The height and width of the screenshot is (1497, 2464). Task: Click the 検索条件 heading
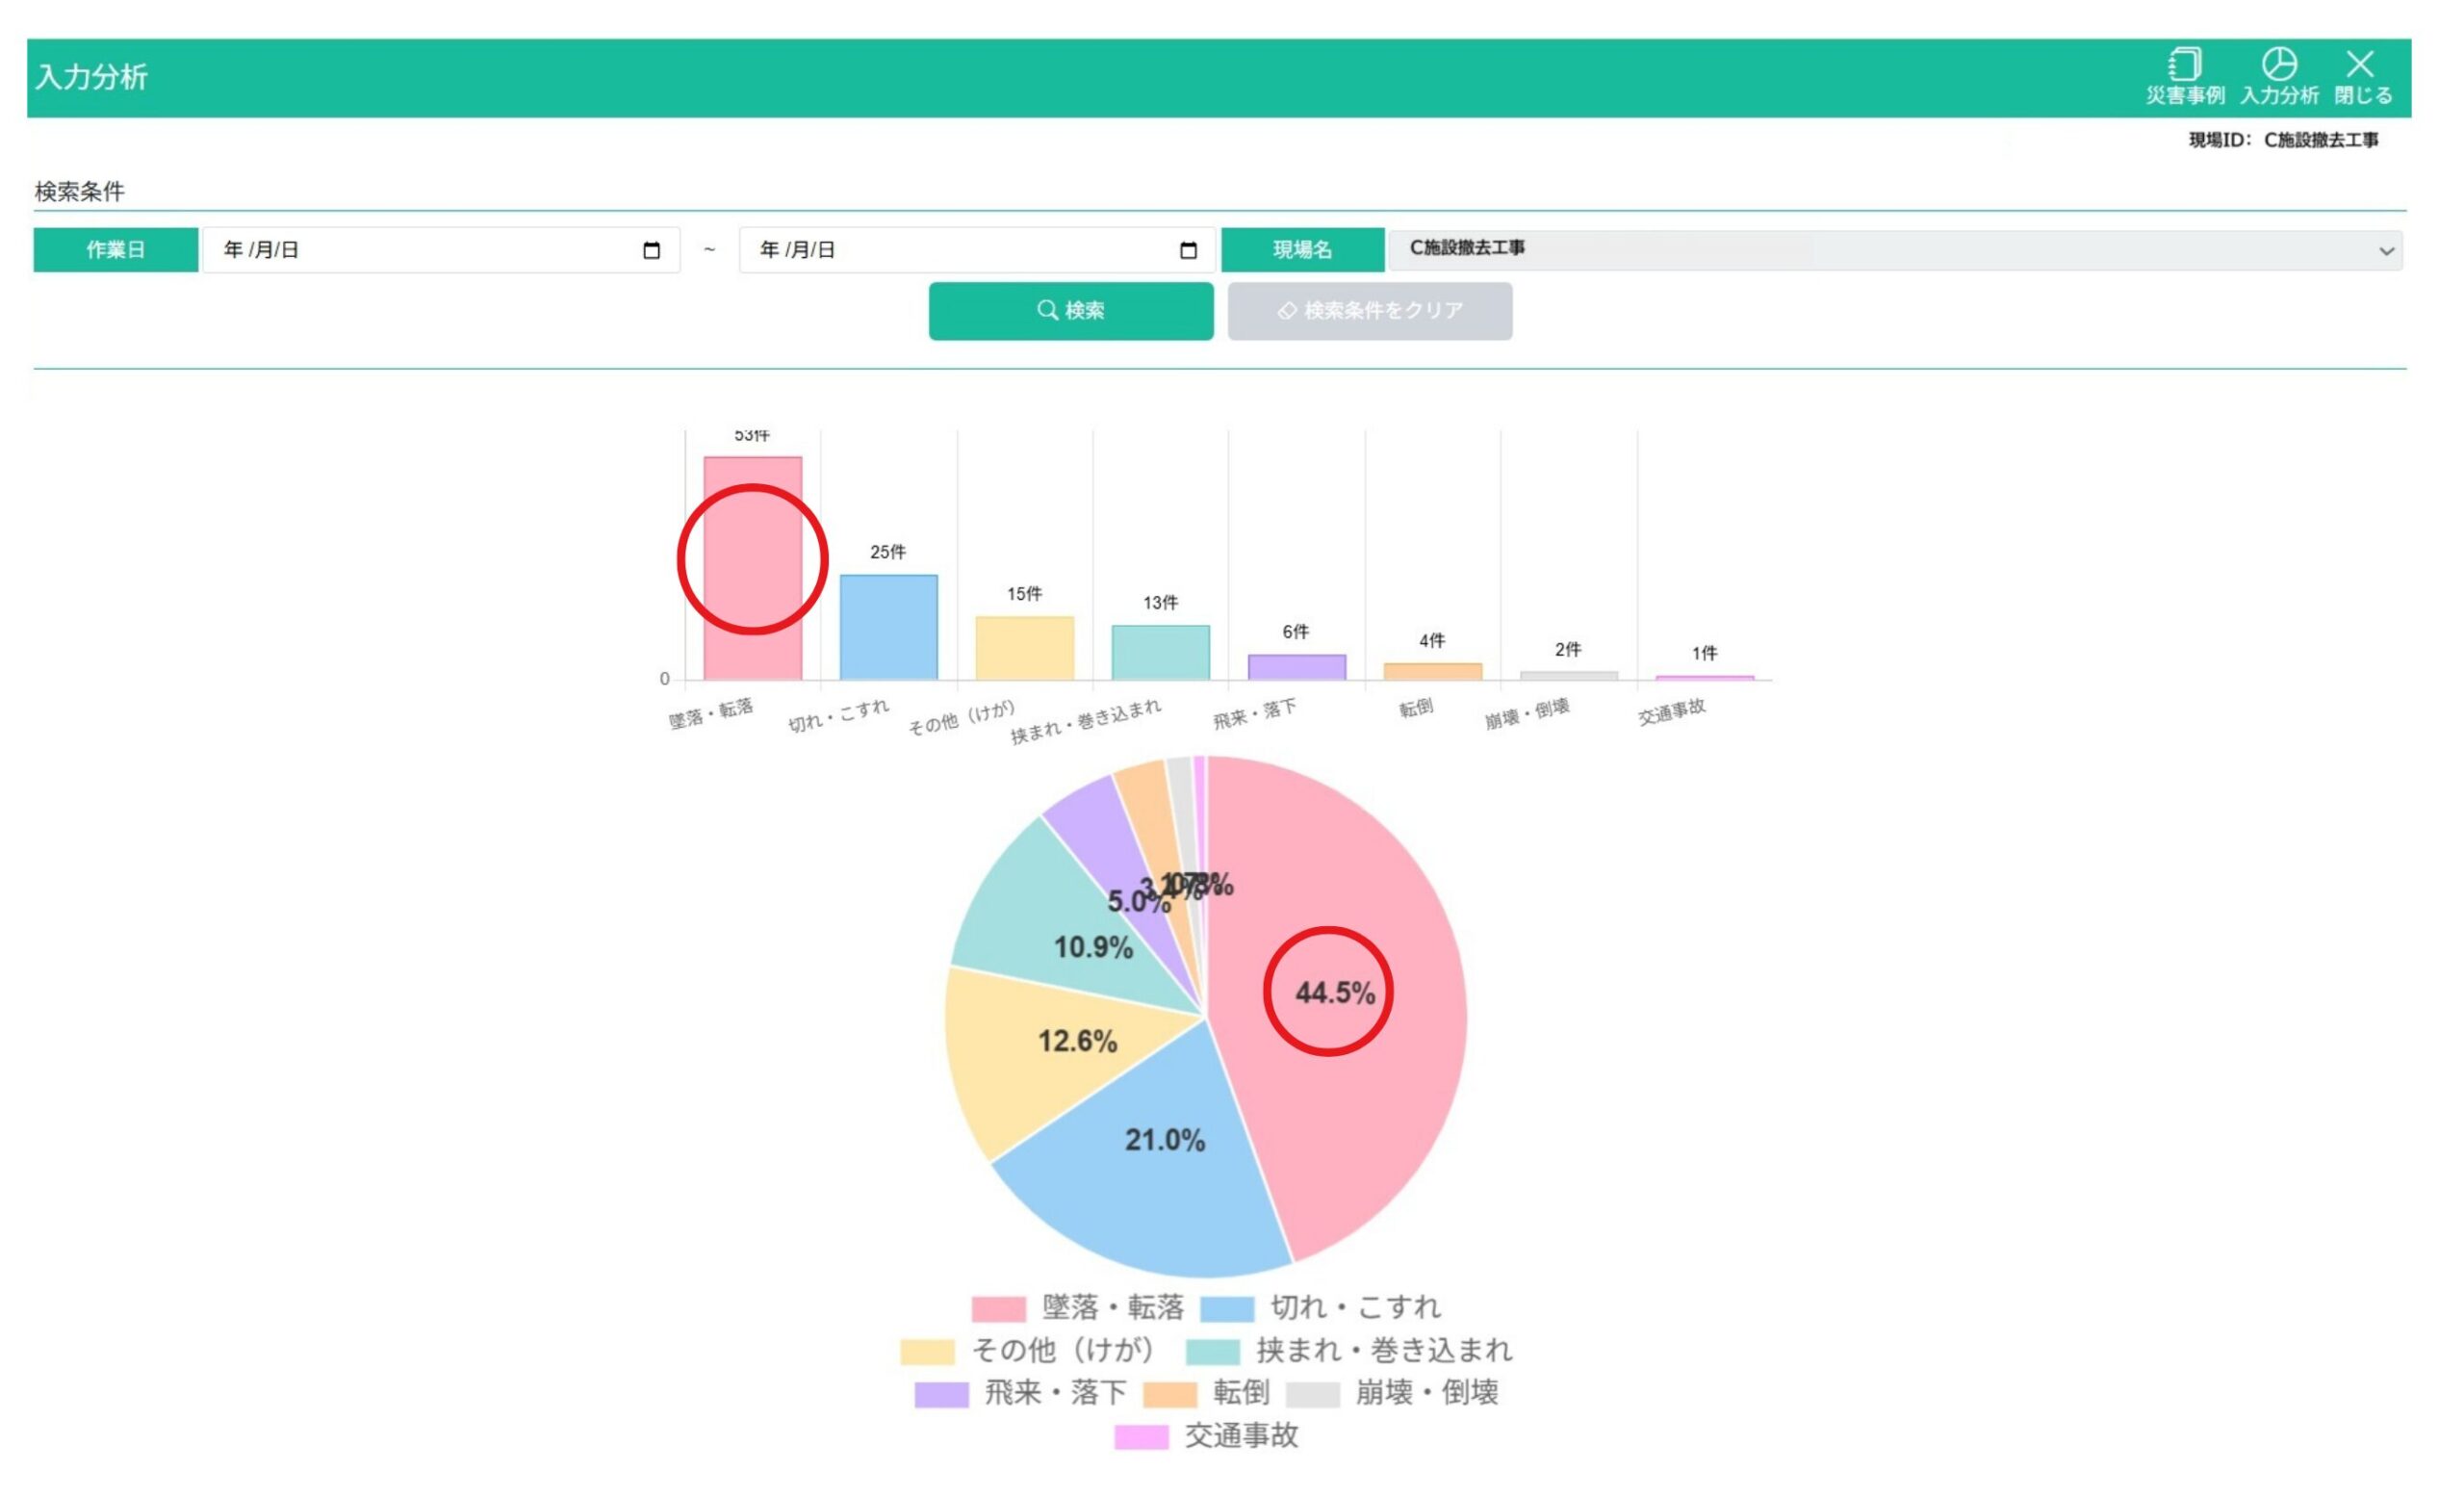[x=80, y=191]
